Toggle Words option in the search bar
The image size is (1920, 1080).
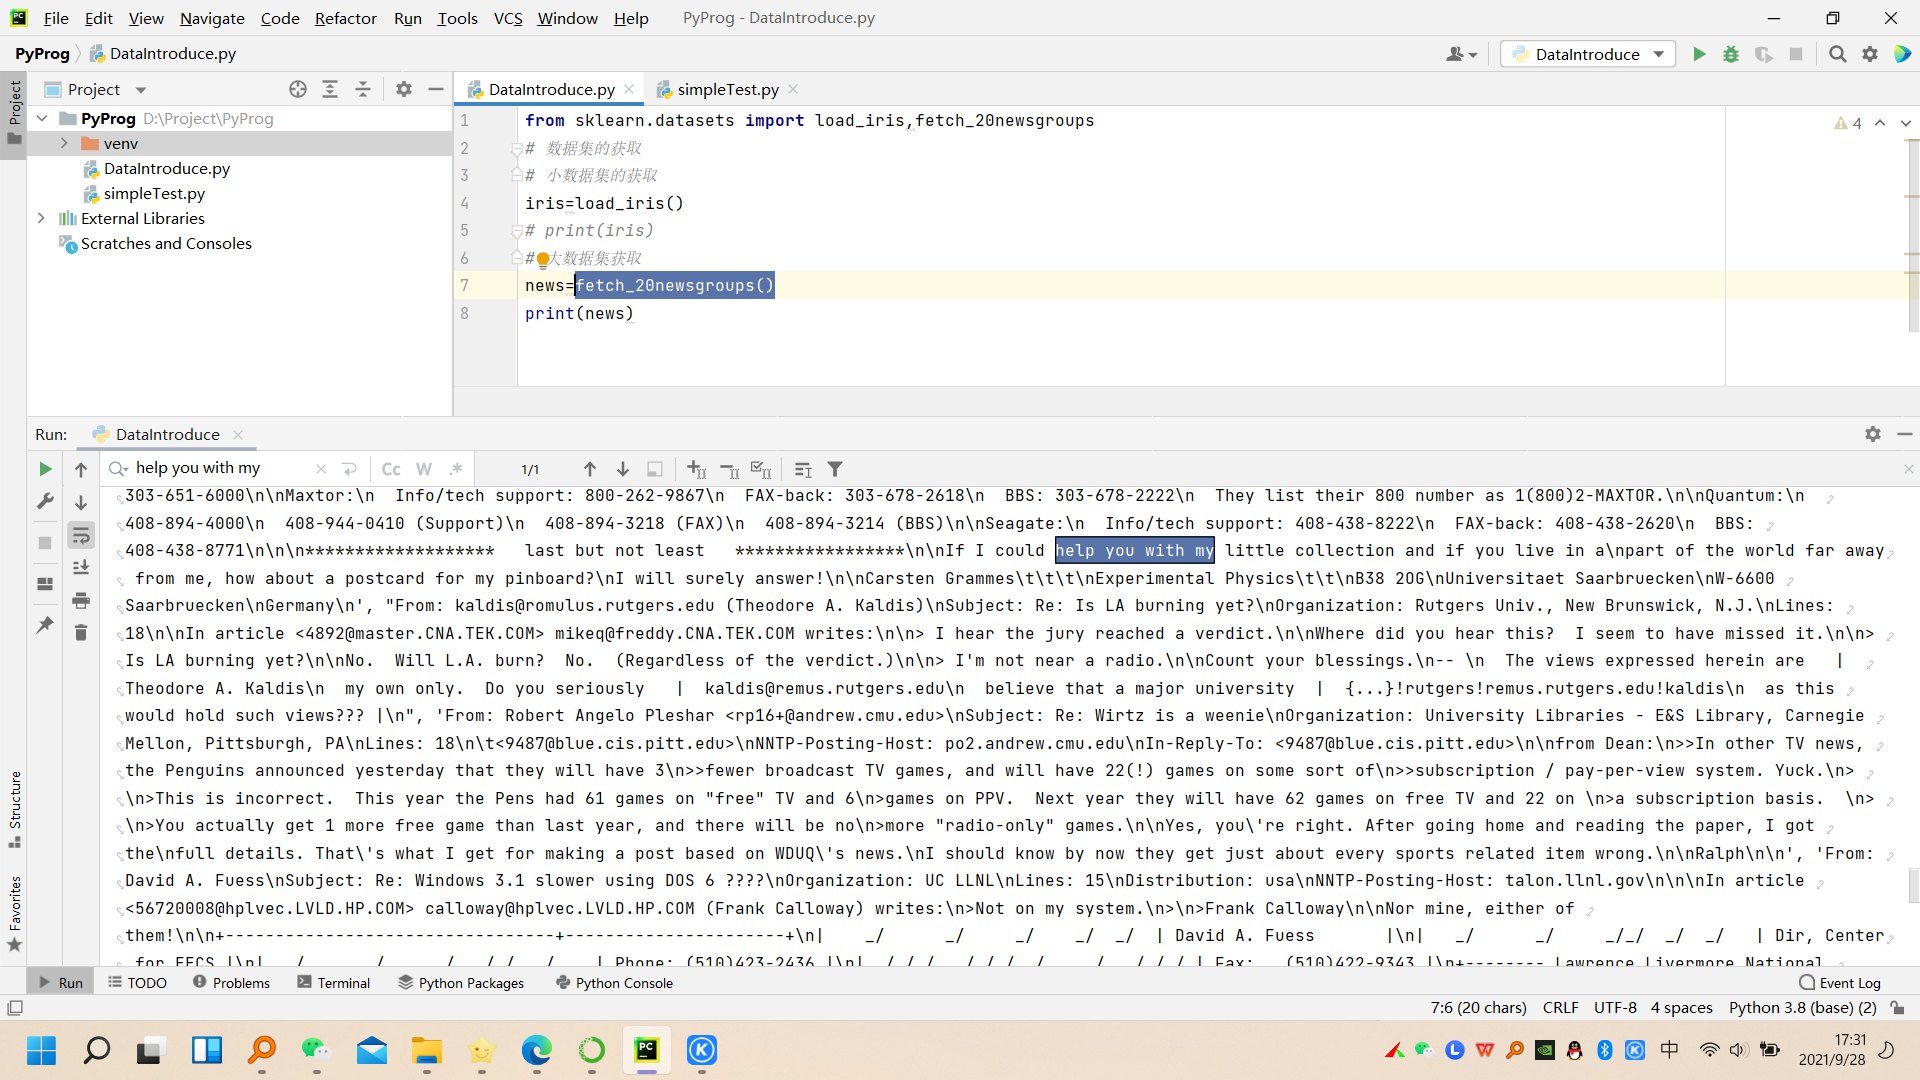tap(424, 469)
